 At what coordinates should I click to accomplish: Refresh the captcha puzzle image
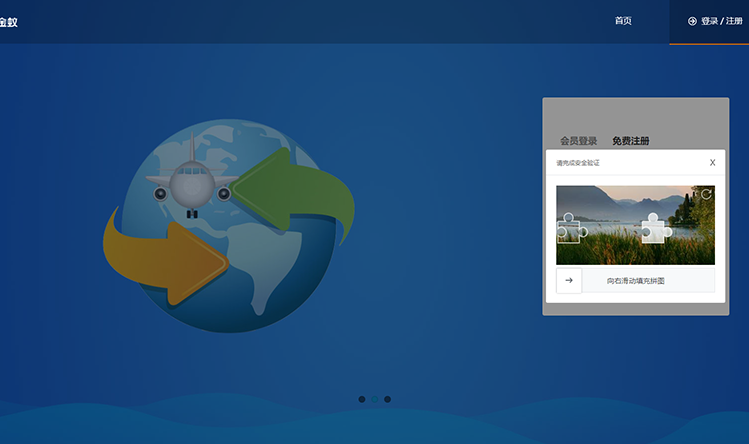tap(706, 194)
